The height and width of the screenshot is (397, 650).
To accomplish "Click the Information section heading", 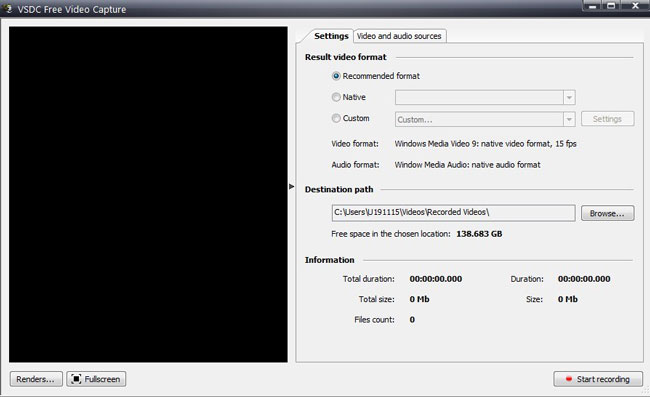I will pyautogui.click(x=330, y=260).
